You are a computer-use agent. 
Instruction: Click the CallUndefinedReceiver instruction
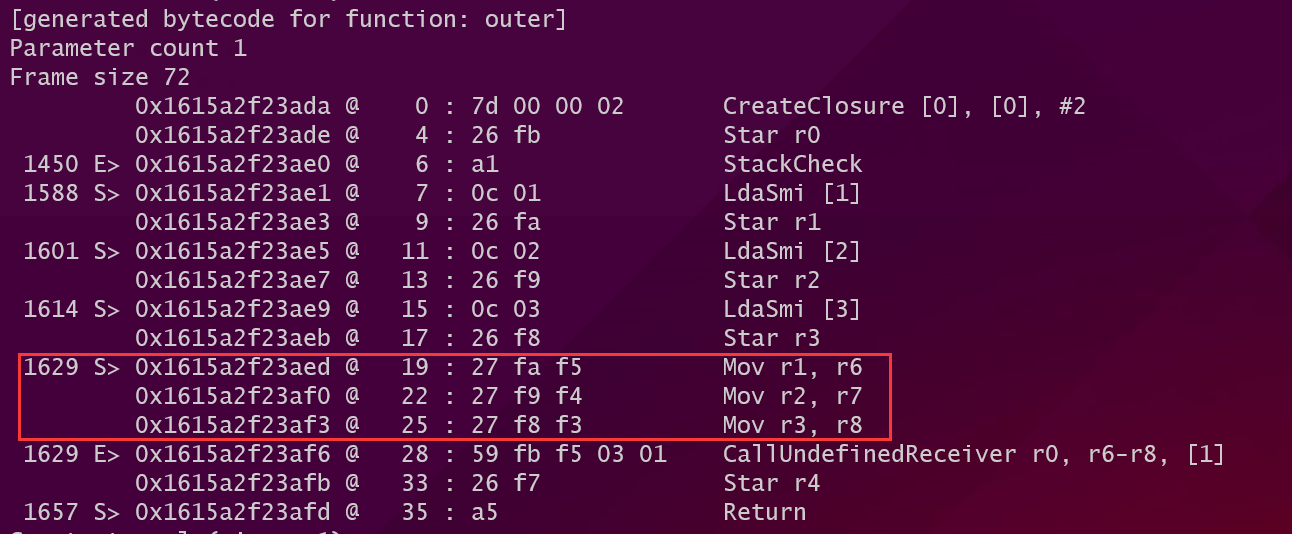click(973, 455)
